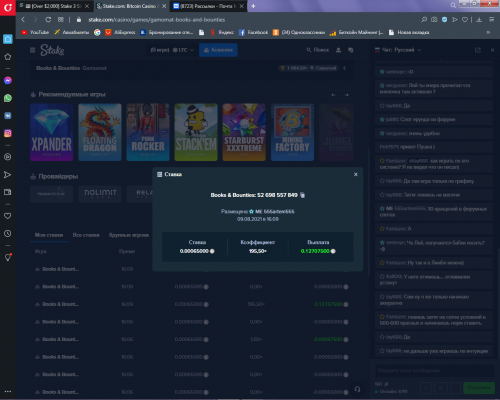Open the Stake hamburger menu
This screenshot has height=400, width=500.
click(32, 50)
